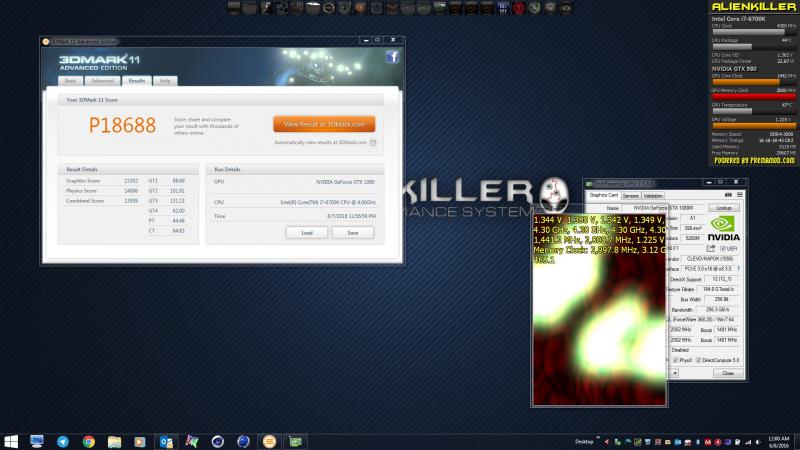
Task: Click the GPU-Z screenshot camera icon
Action: tap(728, 195)
